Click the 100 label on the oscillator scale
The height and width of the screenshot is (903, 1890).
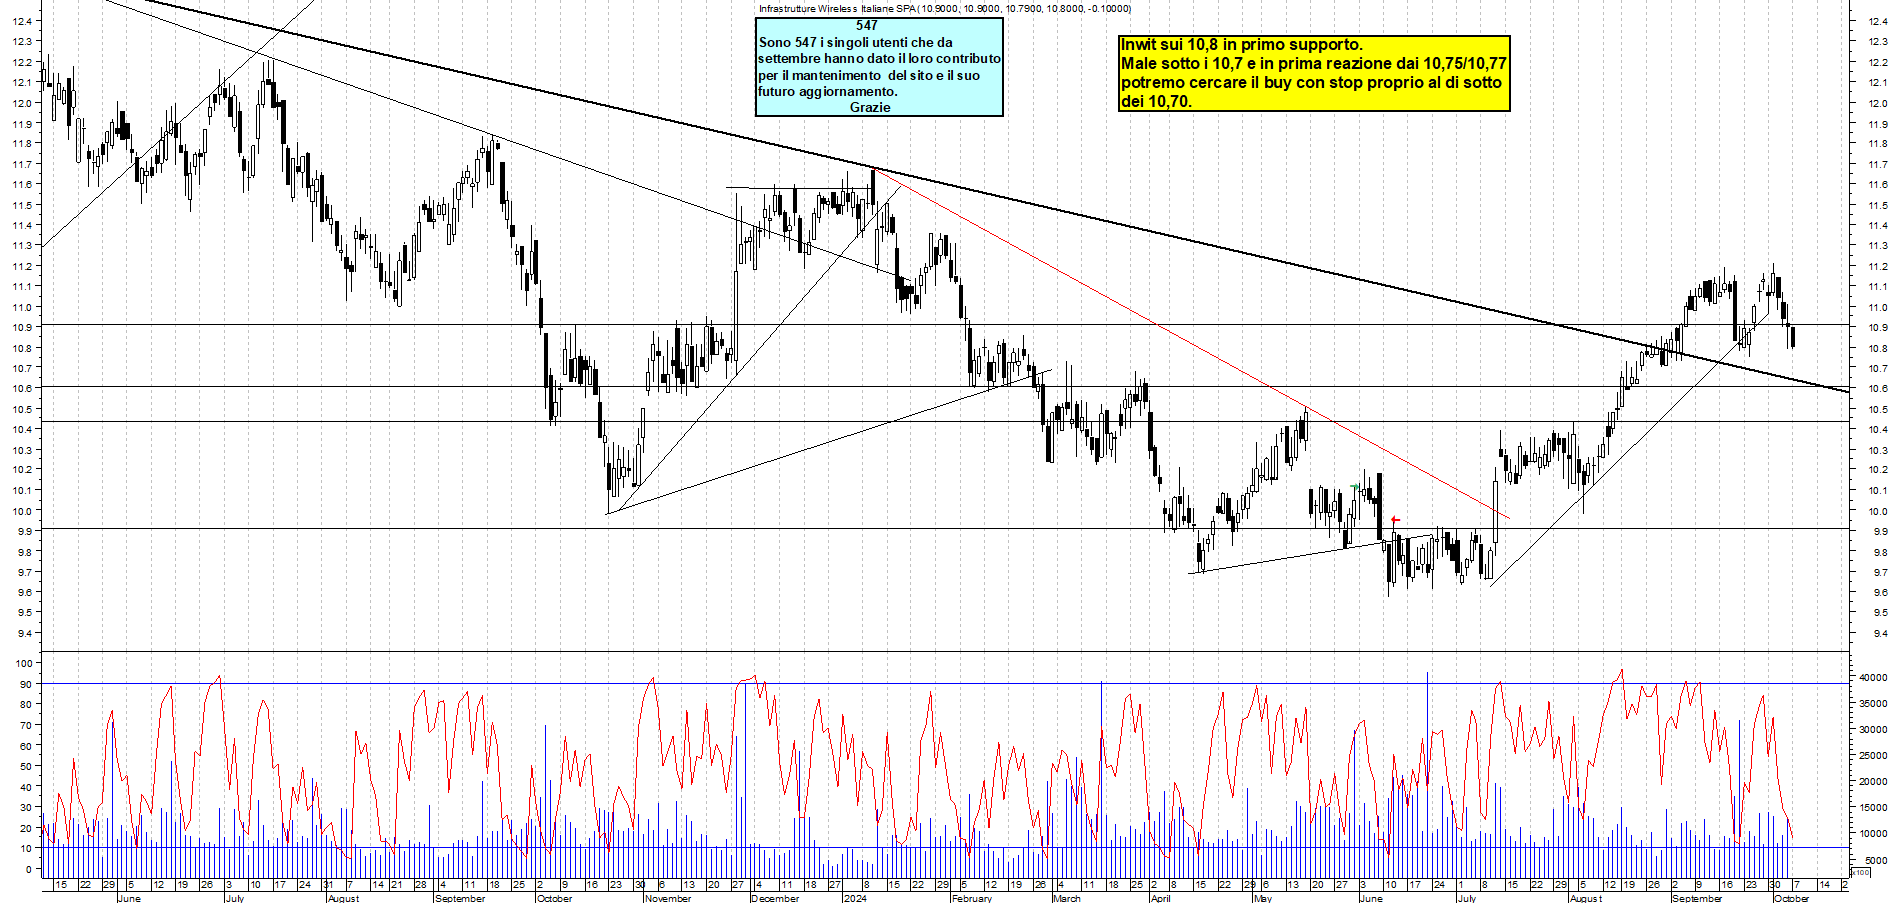(24, 663)
